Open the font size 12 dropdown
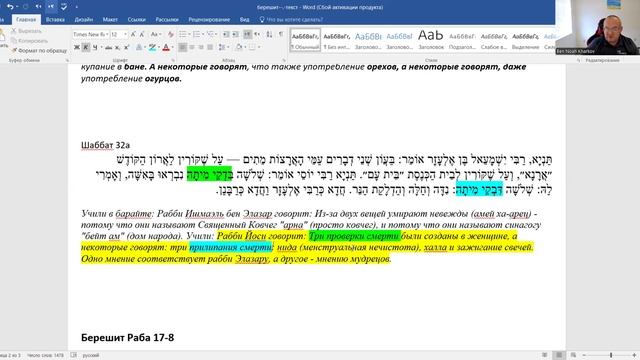 click(x=125, y=35)
